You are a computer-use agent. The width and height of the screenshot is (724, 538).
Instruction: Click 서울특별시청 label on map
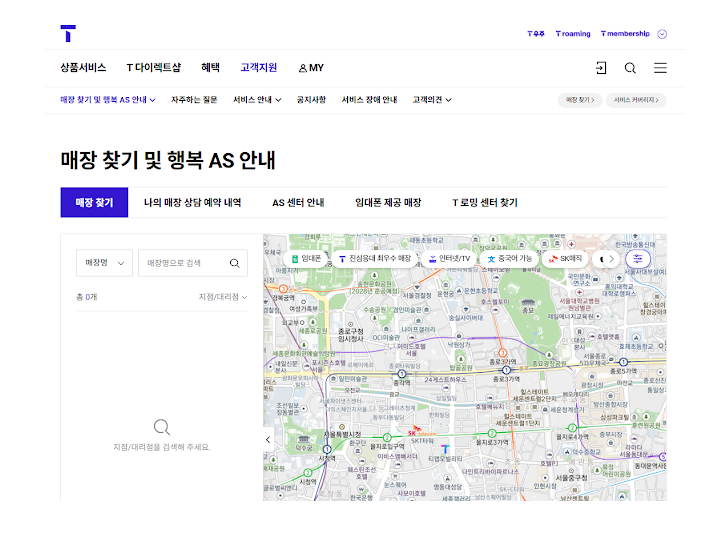coord(342,435)
